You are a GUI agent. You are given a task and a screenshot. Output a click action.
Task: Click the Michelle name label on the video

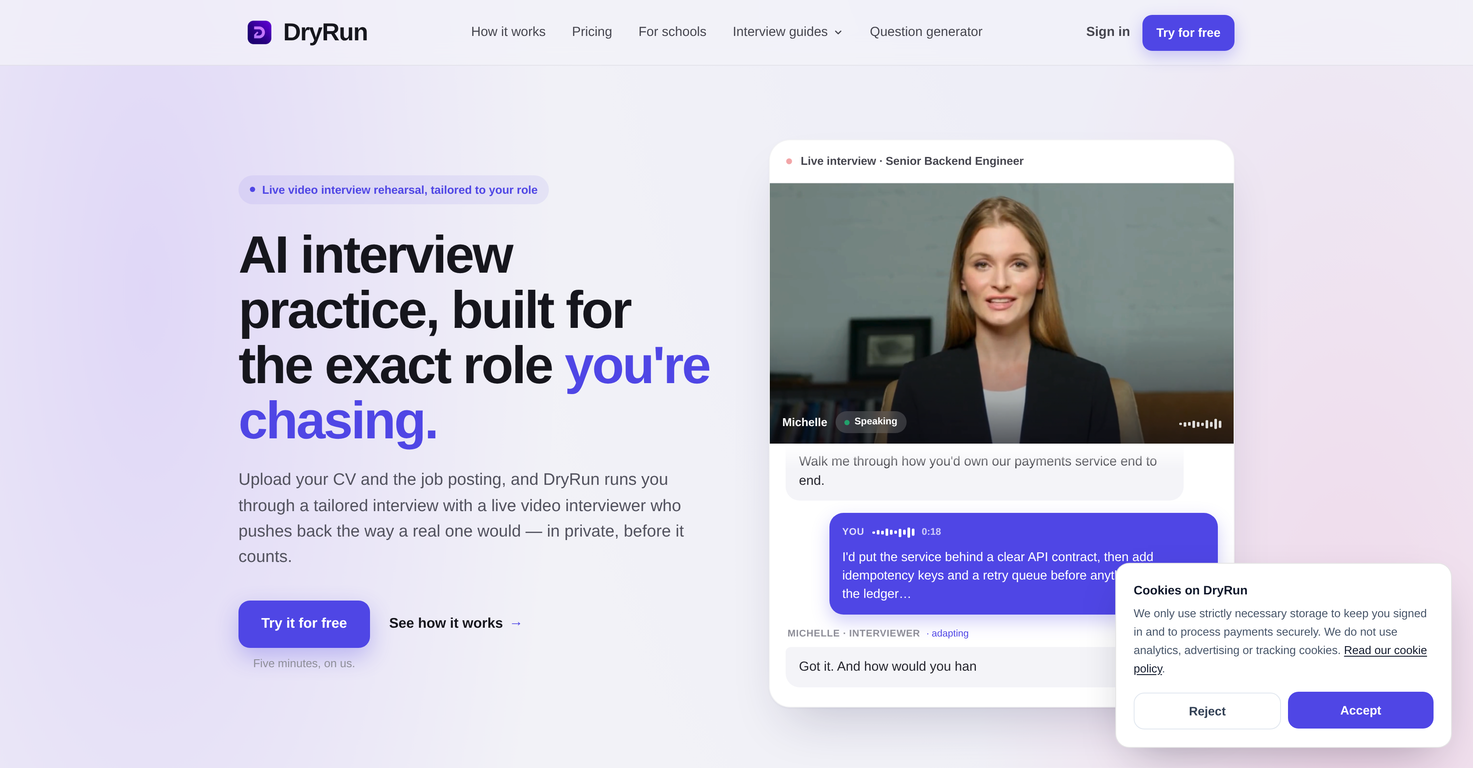[805, 422]
